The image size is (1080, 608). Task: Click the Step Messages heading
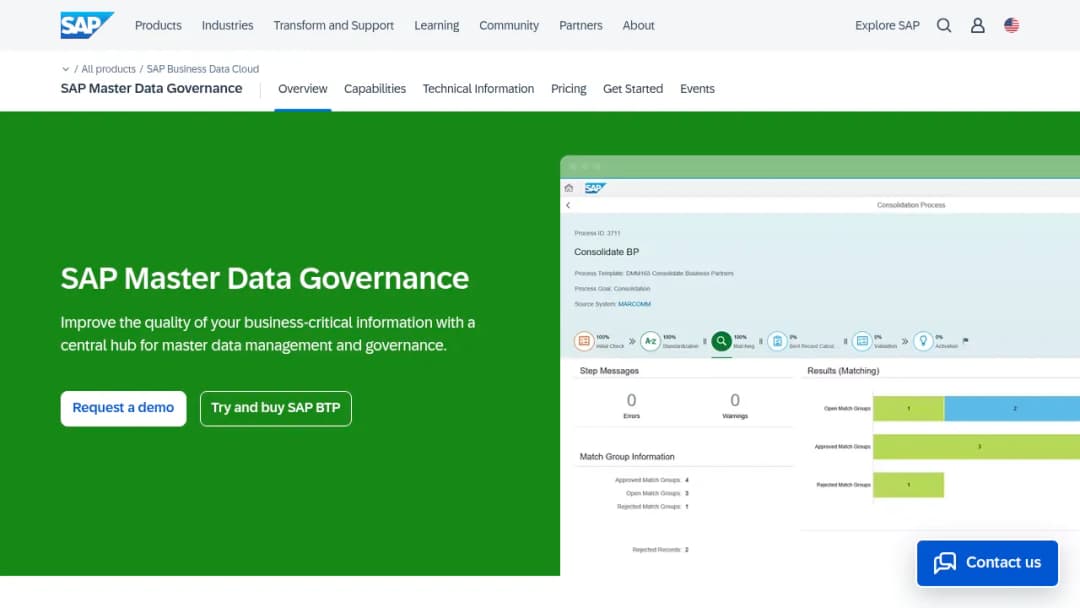tap(610, 370)
